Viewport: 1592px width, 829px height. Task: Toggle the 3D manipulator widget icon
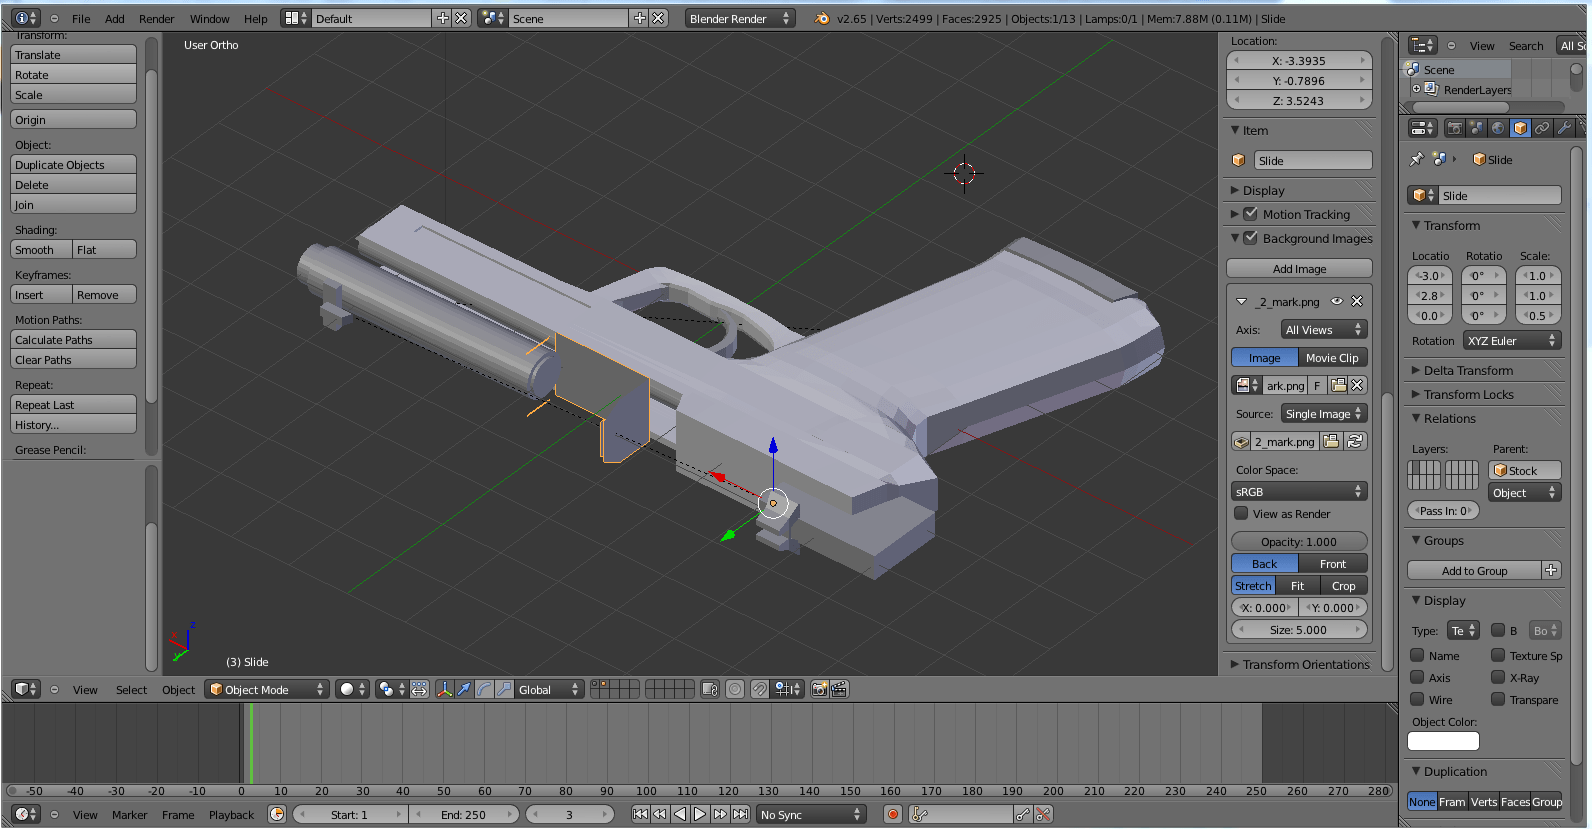(x=444, y=689)
